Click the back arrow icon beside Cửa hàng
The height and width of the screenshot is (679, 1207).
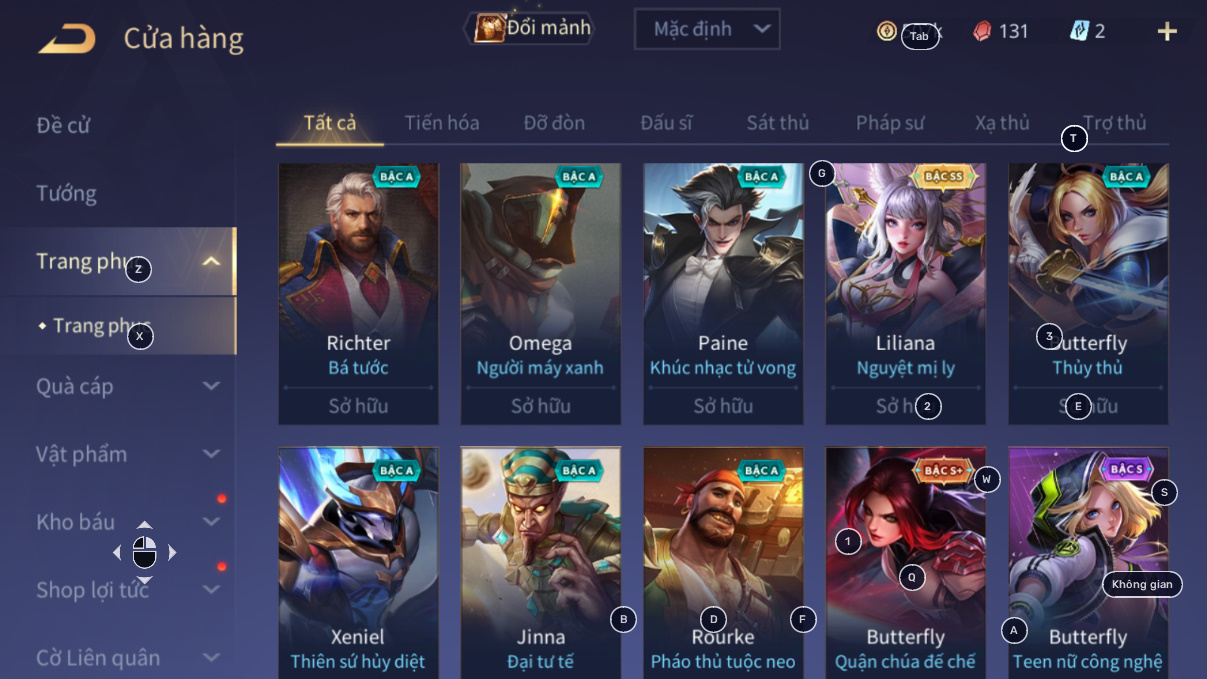coord(67,39)
